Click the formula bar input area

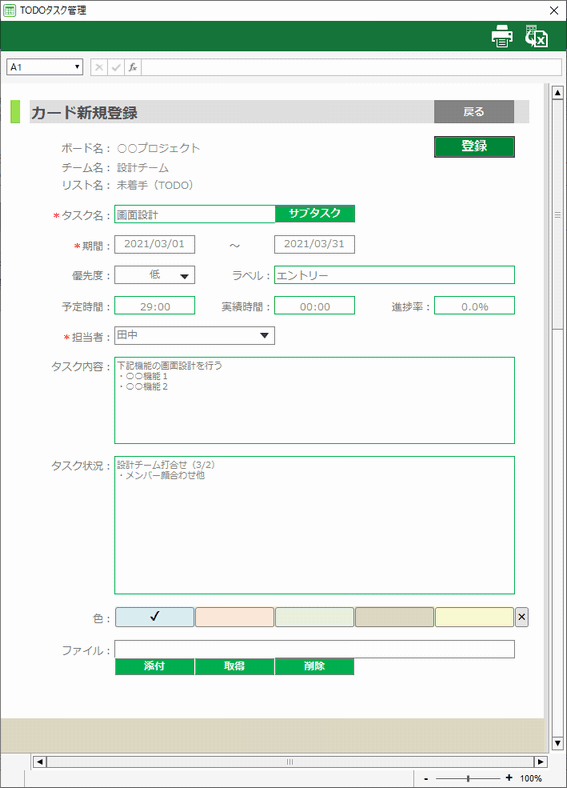[x=351, y=67]
